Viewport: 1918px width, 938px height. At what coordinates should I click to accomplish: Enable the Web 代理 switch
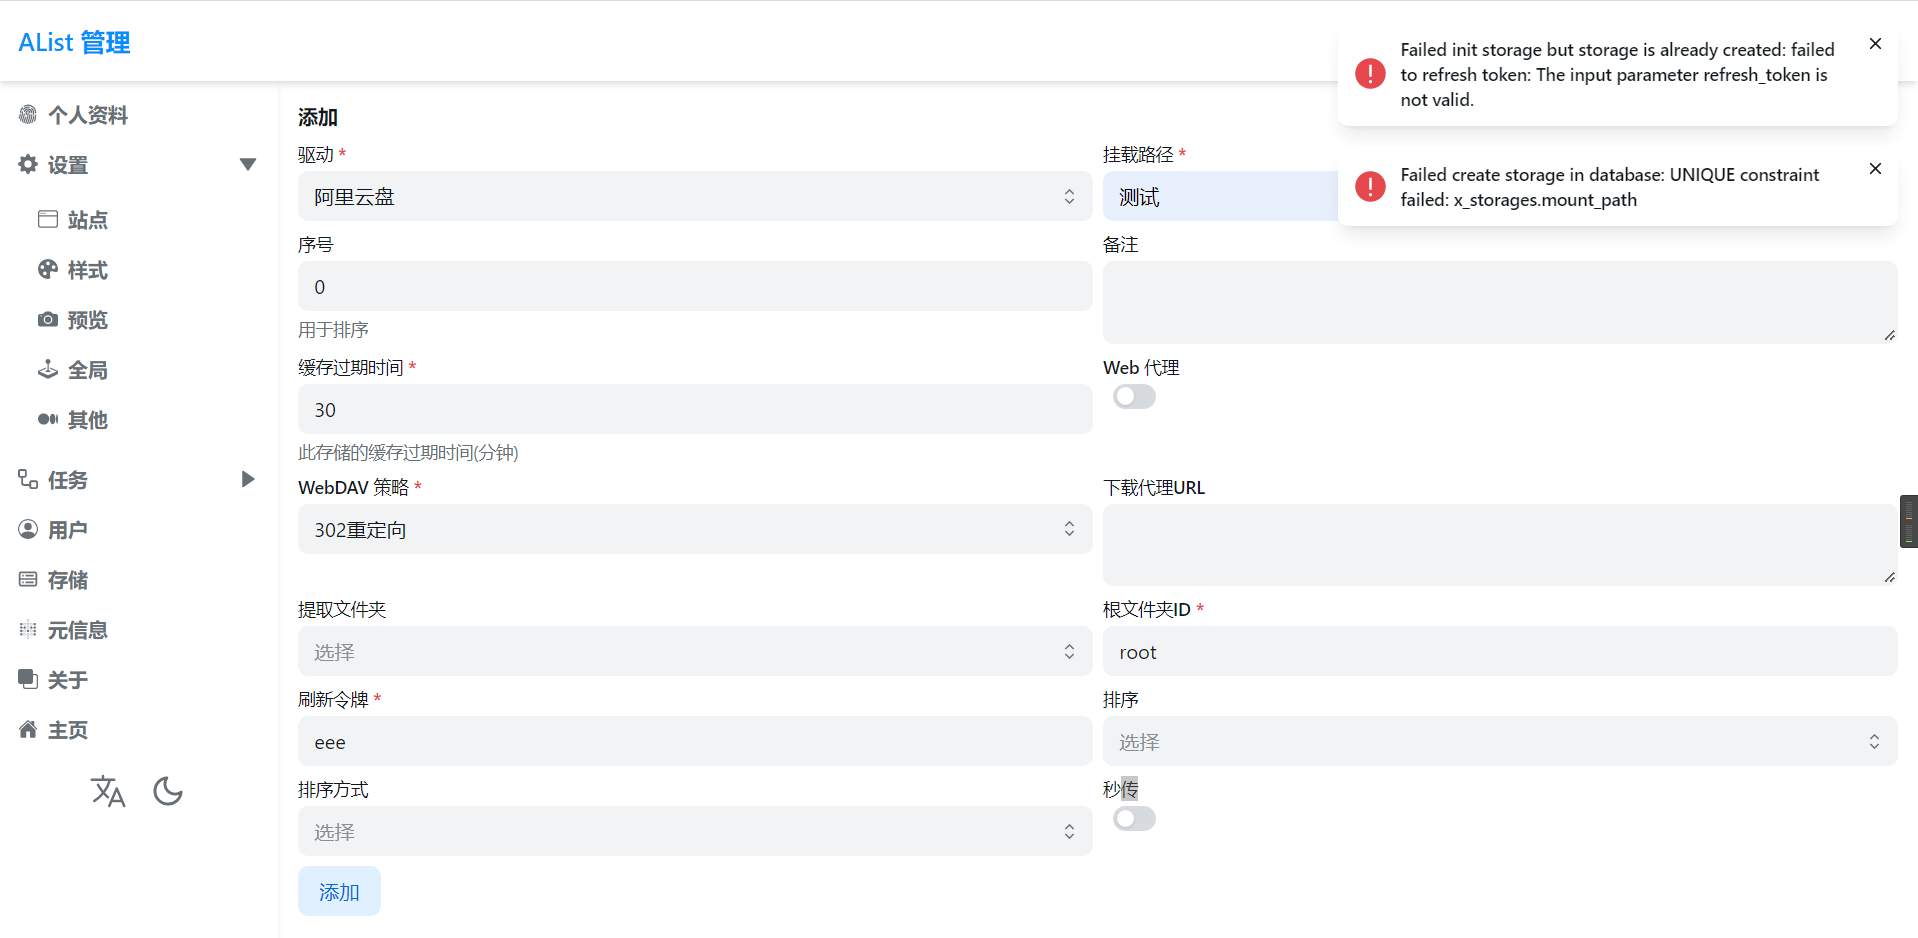pos(1133,396)
